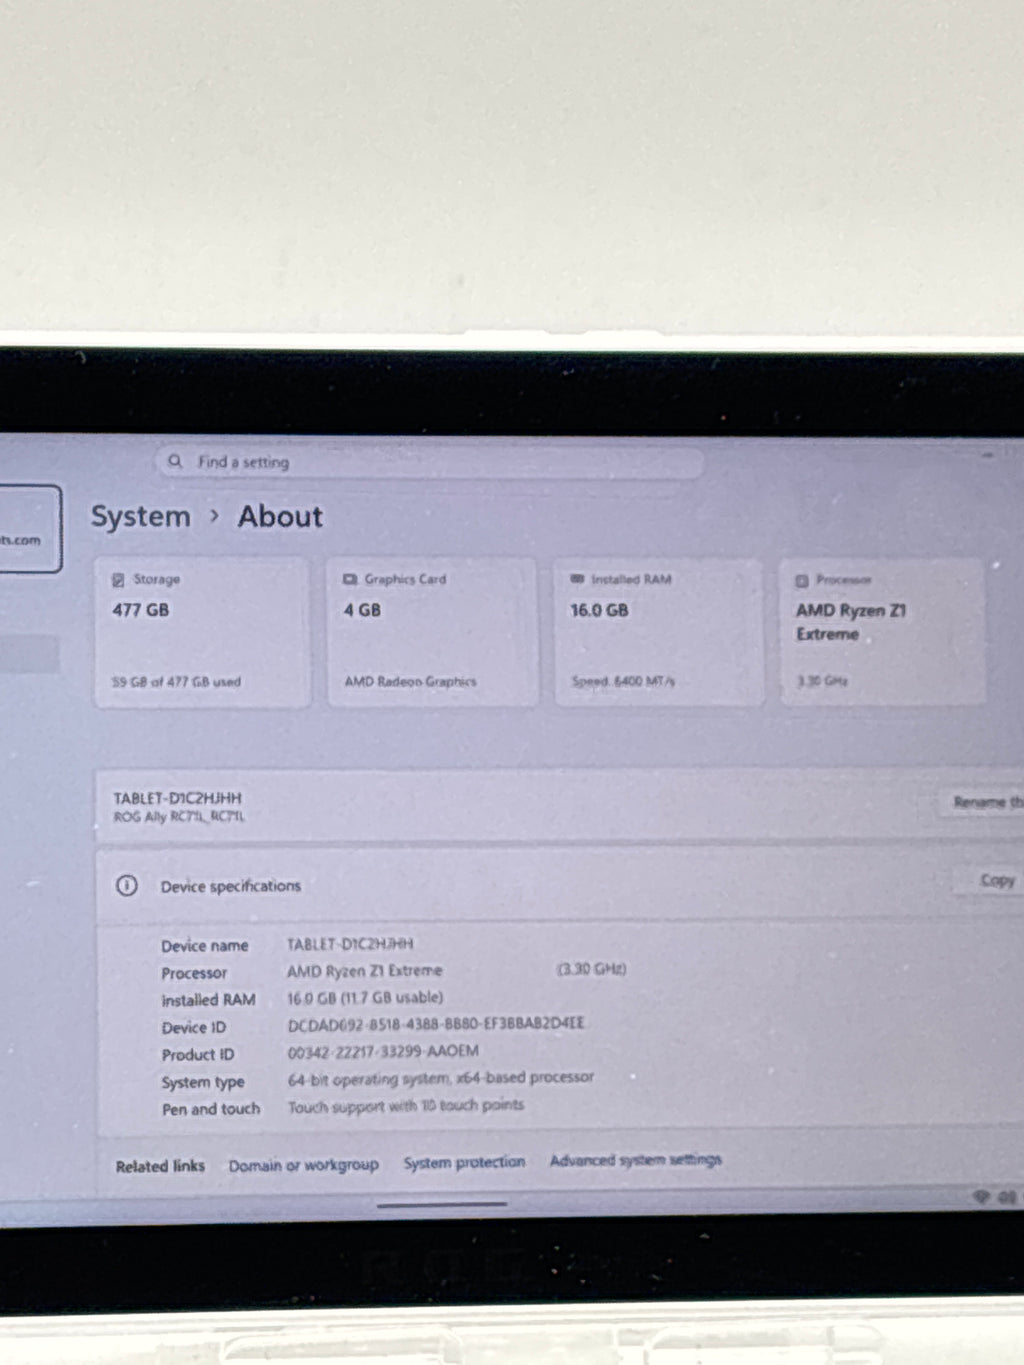Click the System breadcrumb link
The image size is (1024, 1365).
(140, 517)
